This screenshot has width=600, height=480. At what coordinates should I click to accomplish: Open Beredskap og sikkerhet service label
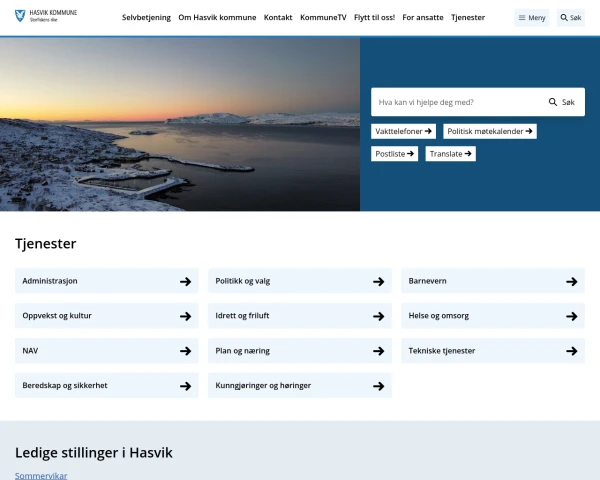tap(65, 385)
